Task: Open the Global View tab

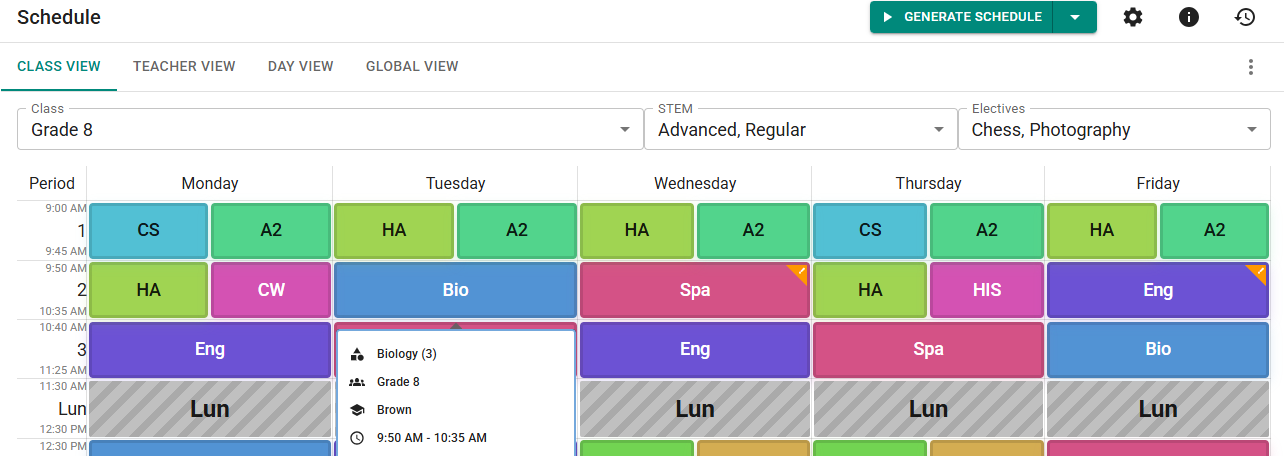Action: [412, 67]
